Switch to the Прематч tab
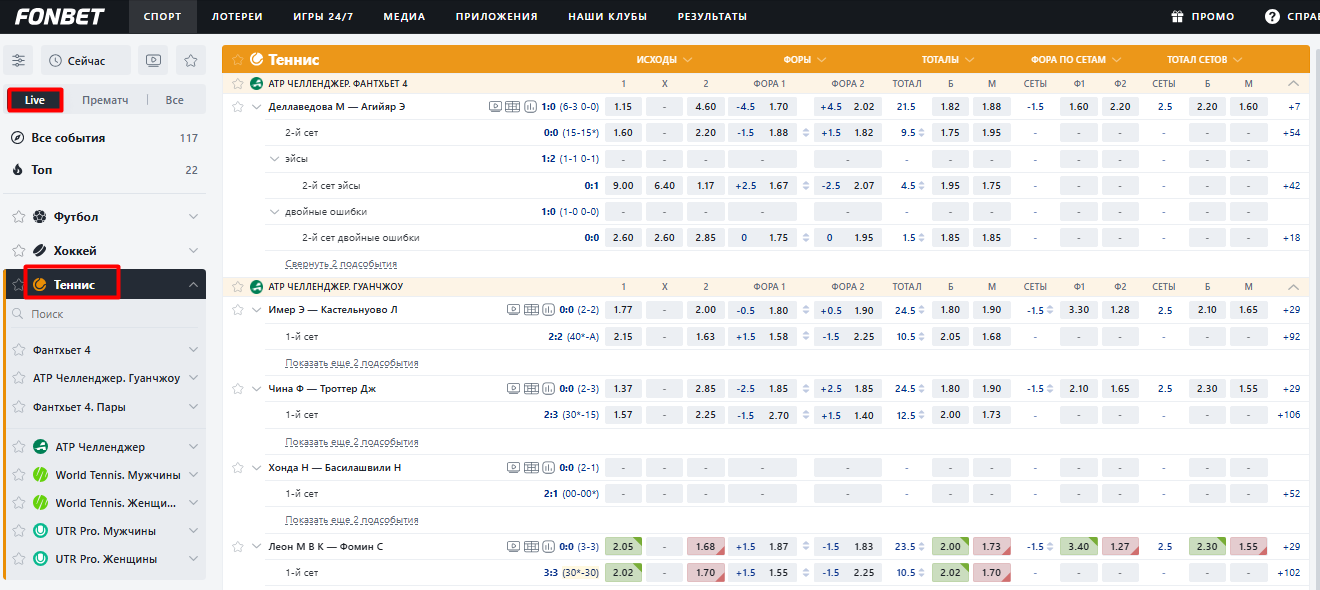The width and height of the screenshot is (1320, 590). pyautogui.click(x=105, y=100)
